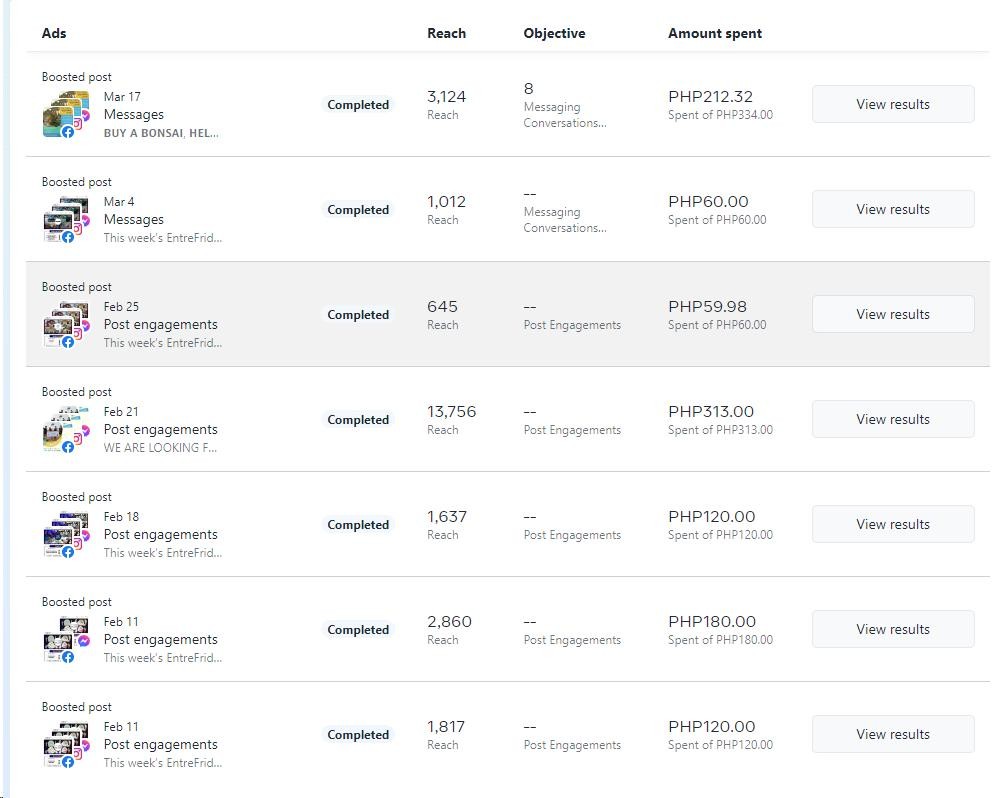The width and height of the screenshot is (1001, 798).
Task: Click Facebook icon on Feb 21 ad thumbnail
Action: [68, 447]
